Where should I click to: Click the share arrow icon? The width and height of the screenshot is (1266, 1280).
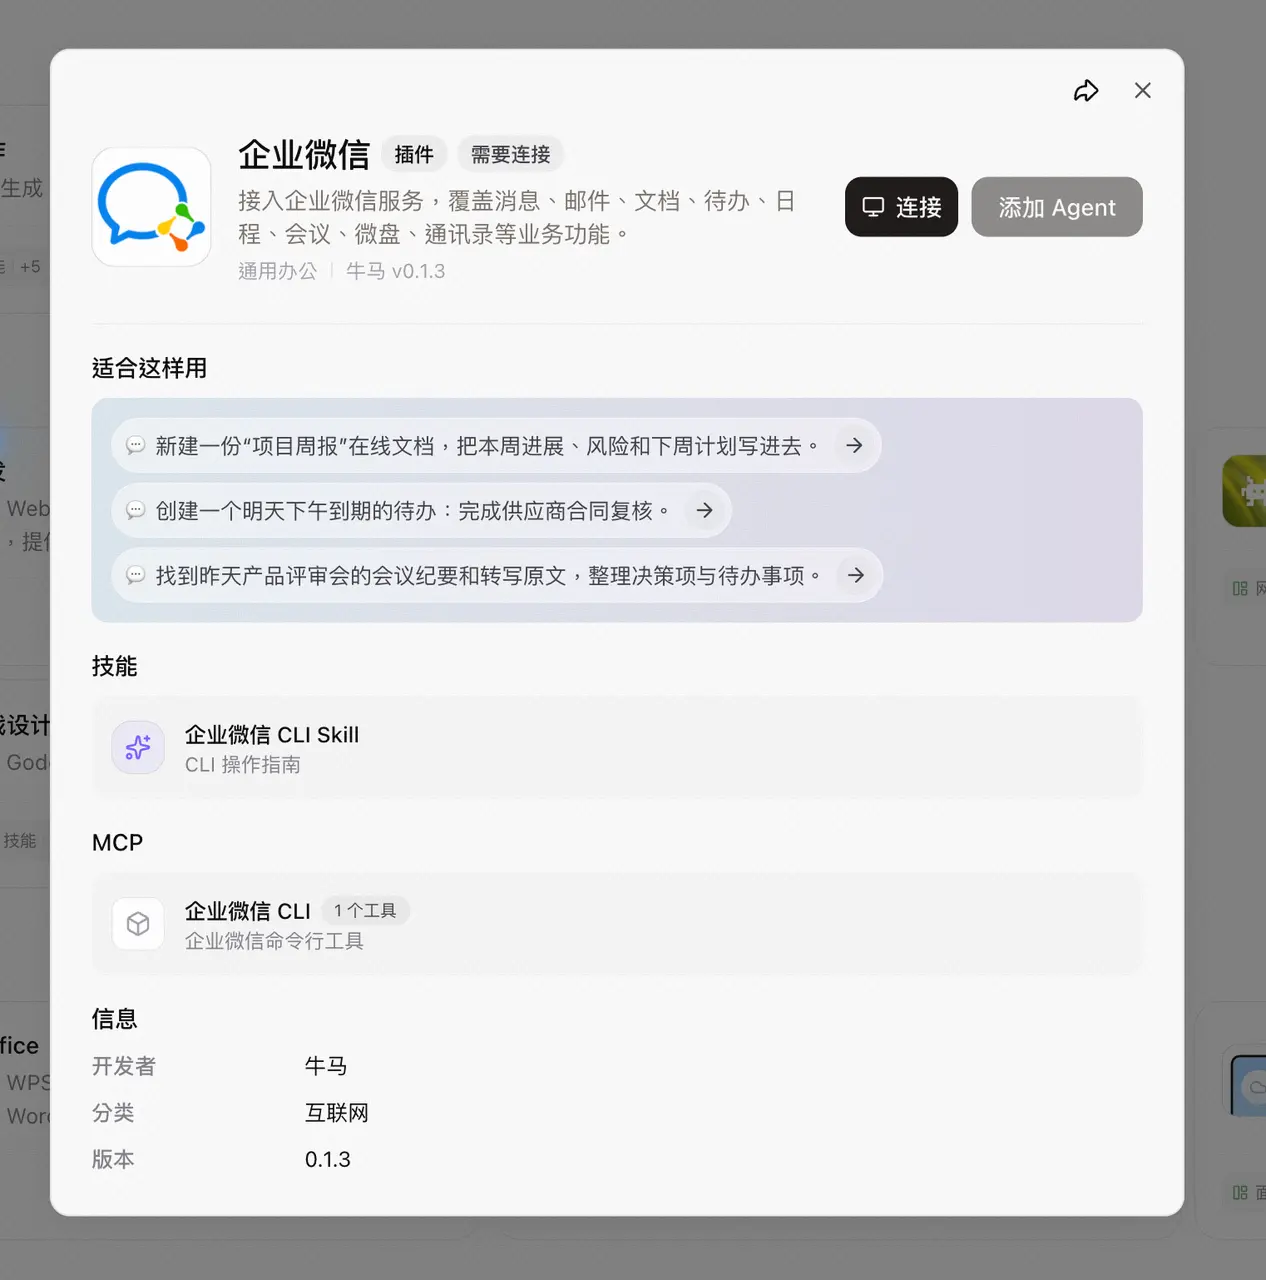click(1086, 91)
